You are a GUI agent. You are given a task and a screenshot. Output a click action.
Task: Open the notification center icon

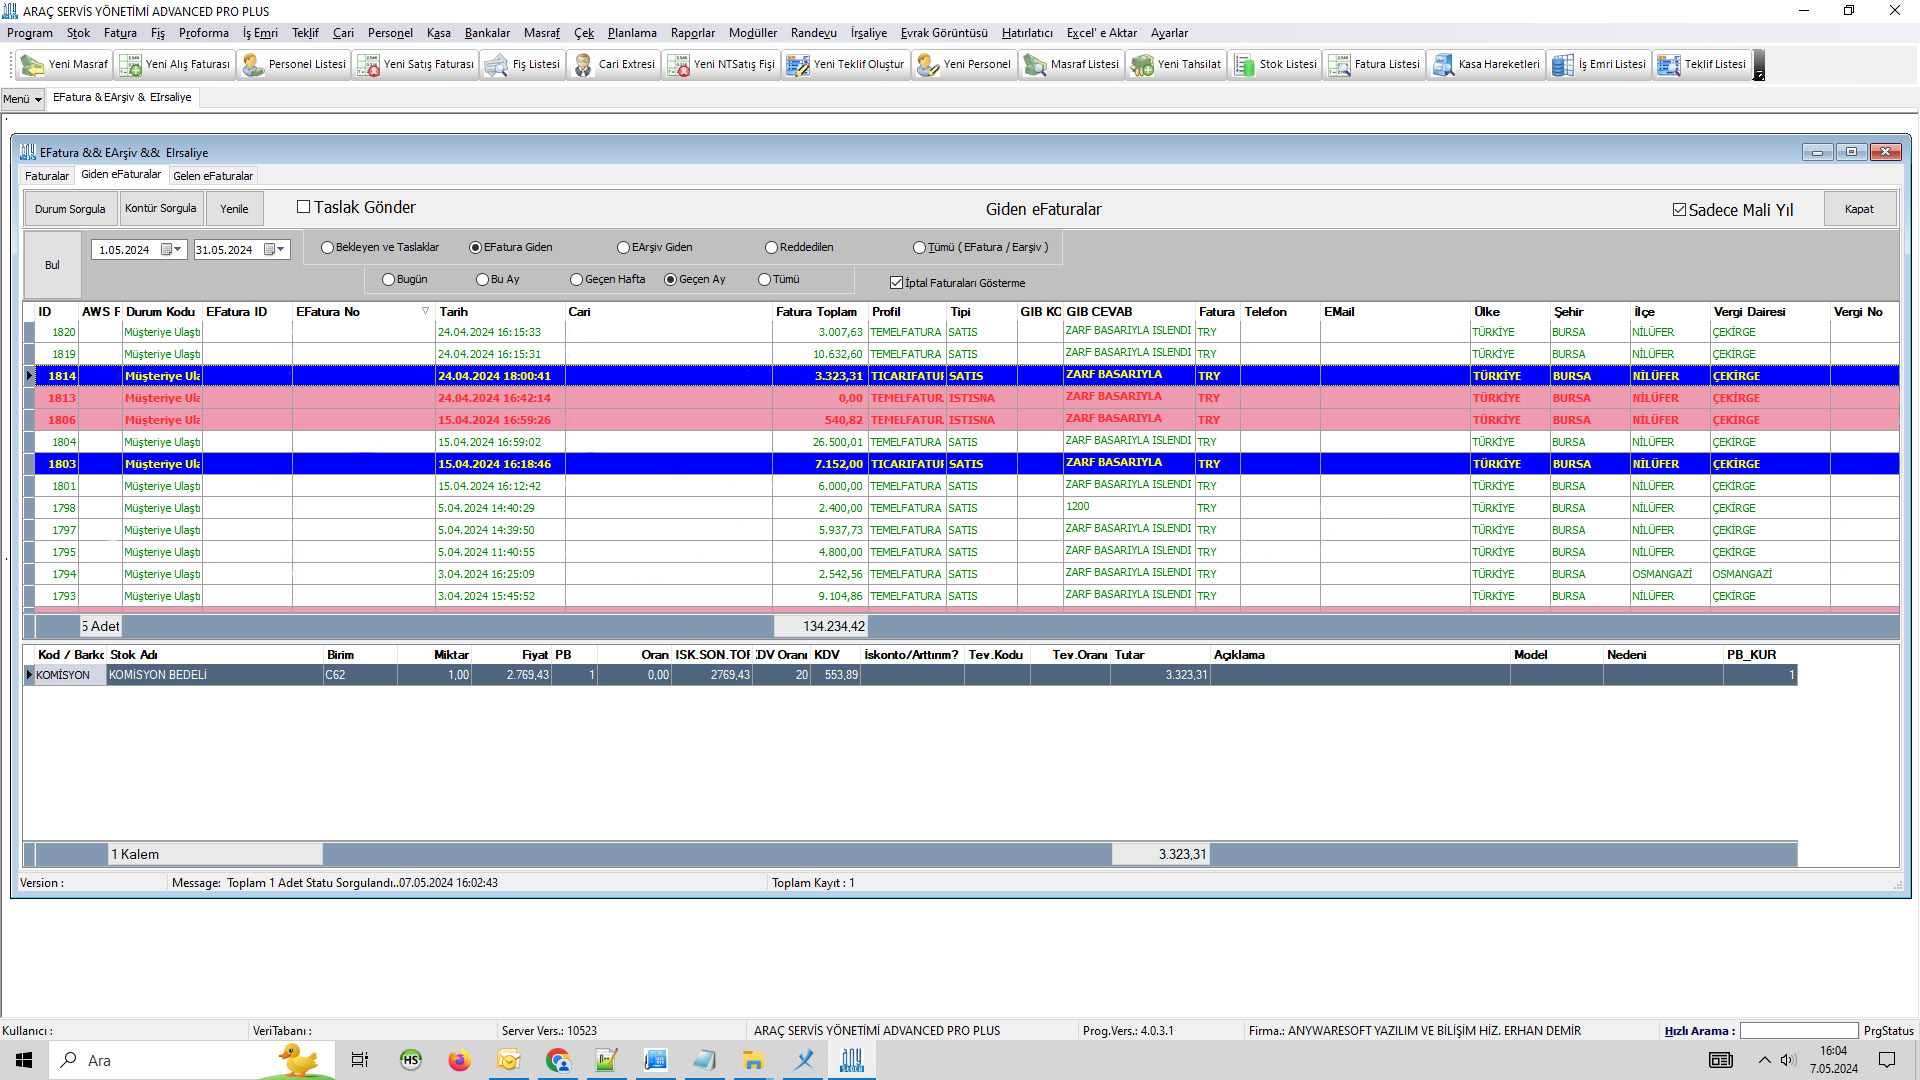(x=1887, y=1060)
